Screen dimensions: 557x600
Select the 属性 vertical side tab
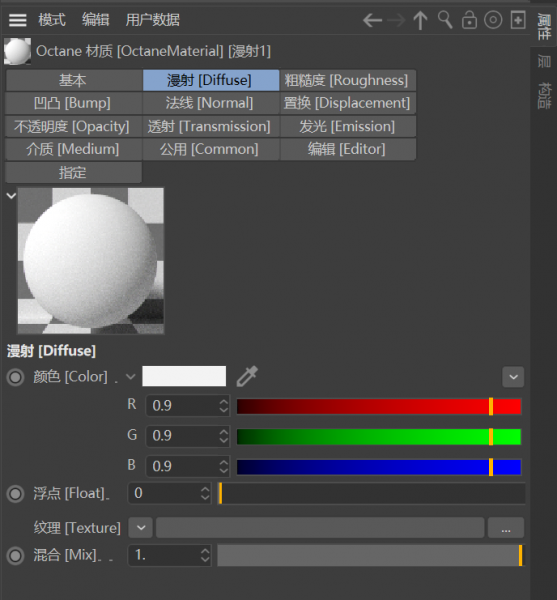pos(544,26)
